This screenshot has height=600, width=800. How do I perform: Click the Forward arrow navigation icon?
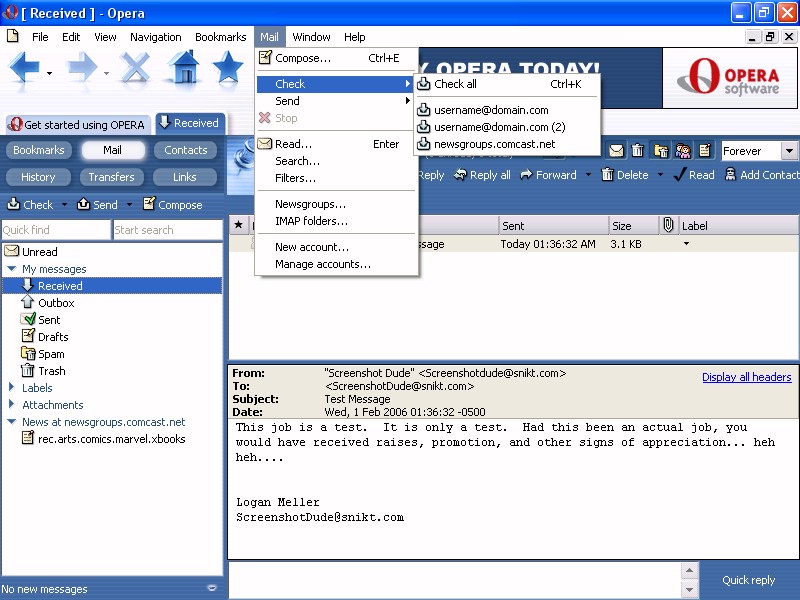[82, 66]
